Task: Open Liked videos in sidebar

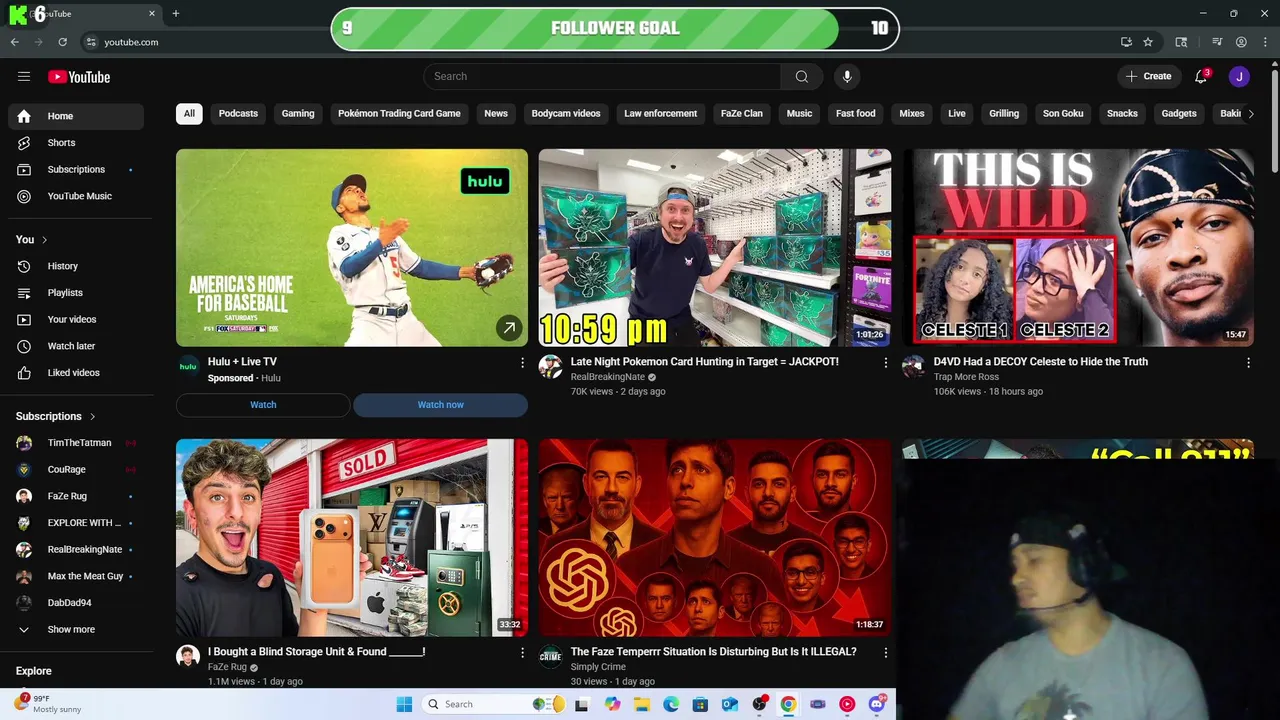Action: 76,373
